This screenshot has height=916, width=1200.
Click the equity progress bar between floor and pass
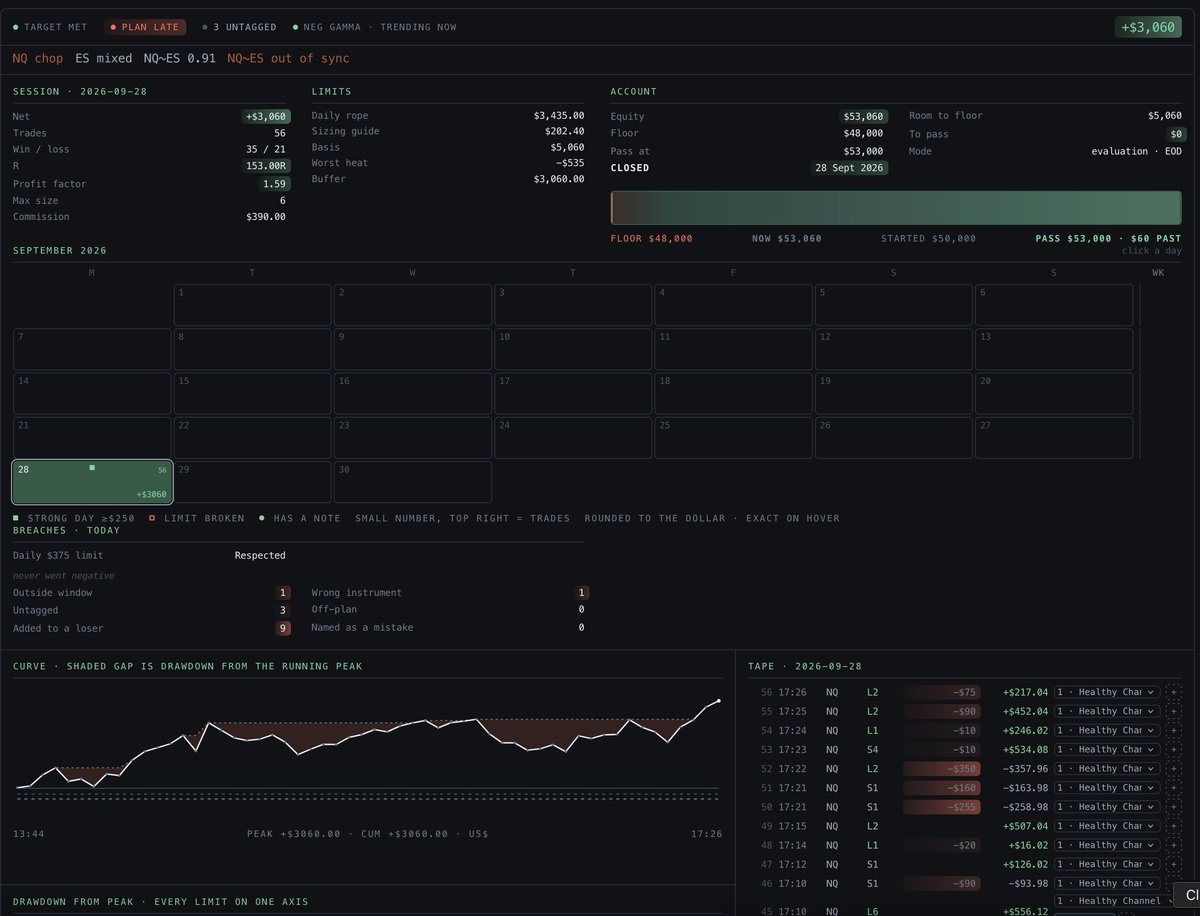click(896, 208)
